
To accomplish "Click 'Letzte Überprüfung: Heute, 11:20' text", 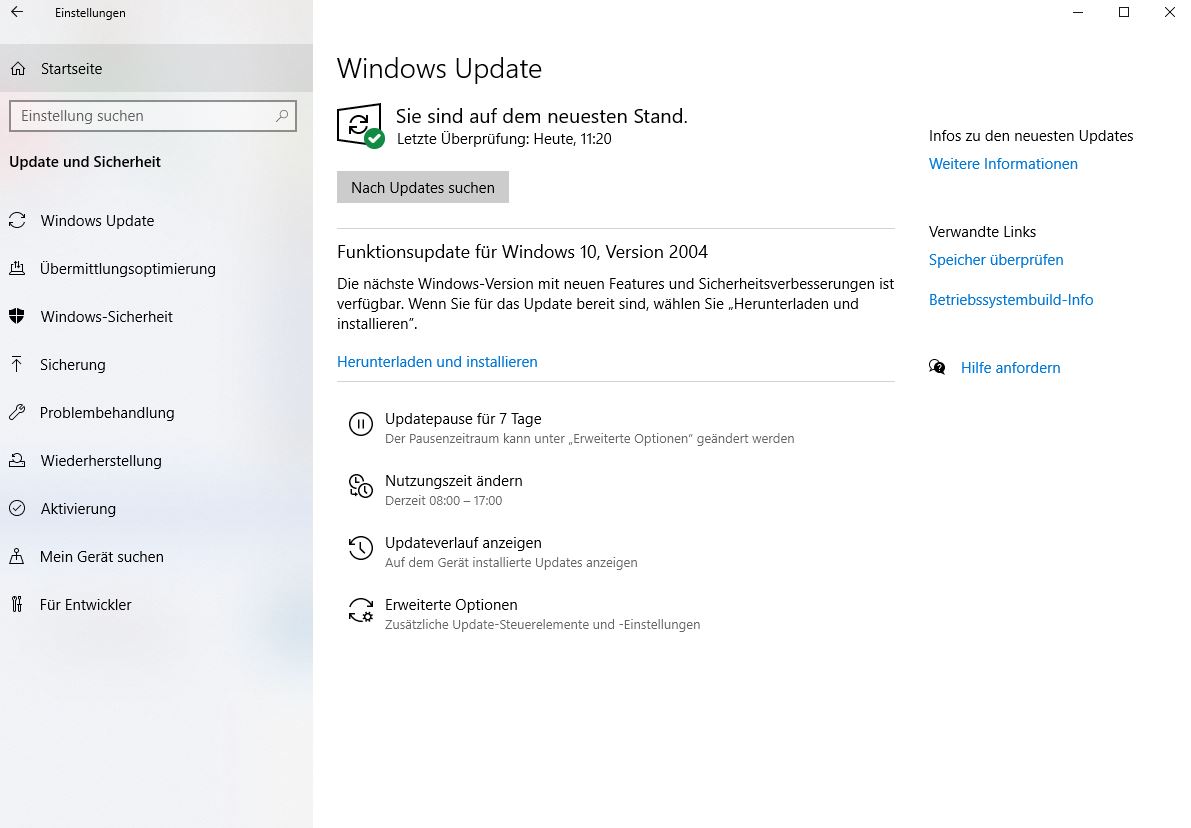I will (504, 139).
